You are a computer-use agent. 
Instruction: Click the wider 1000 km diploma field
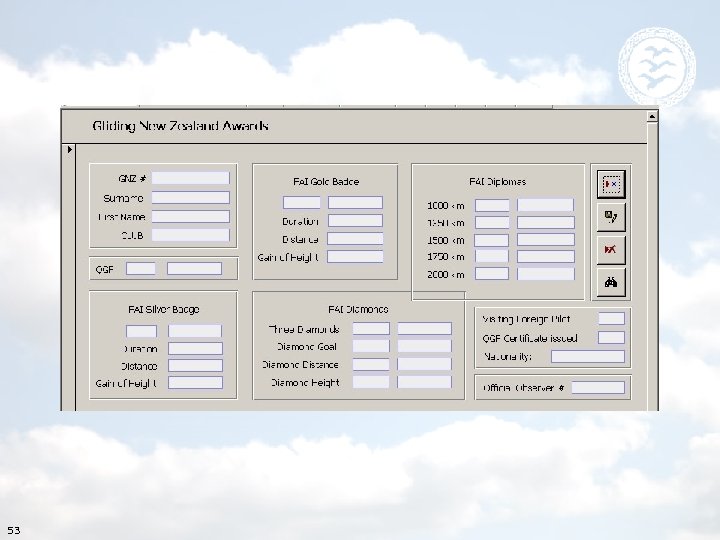(546, 205)
